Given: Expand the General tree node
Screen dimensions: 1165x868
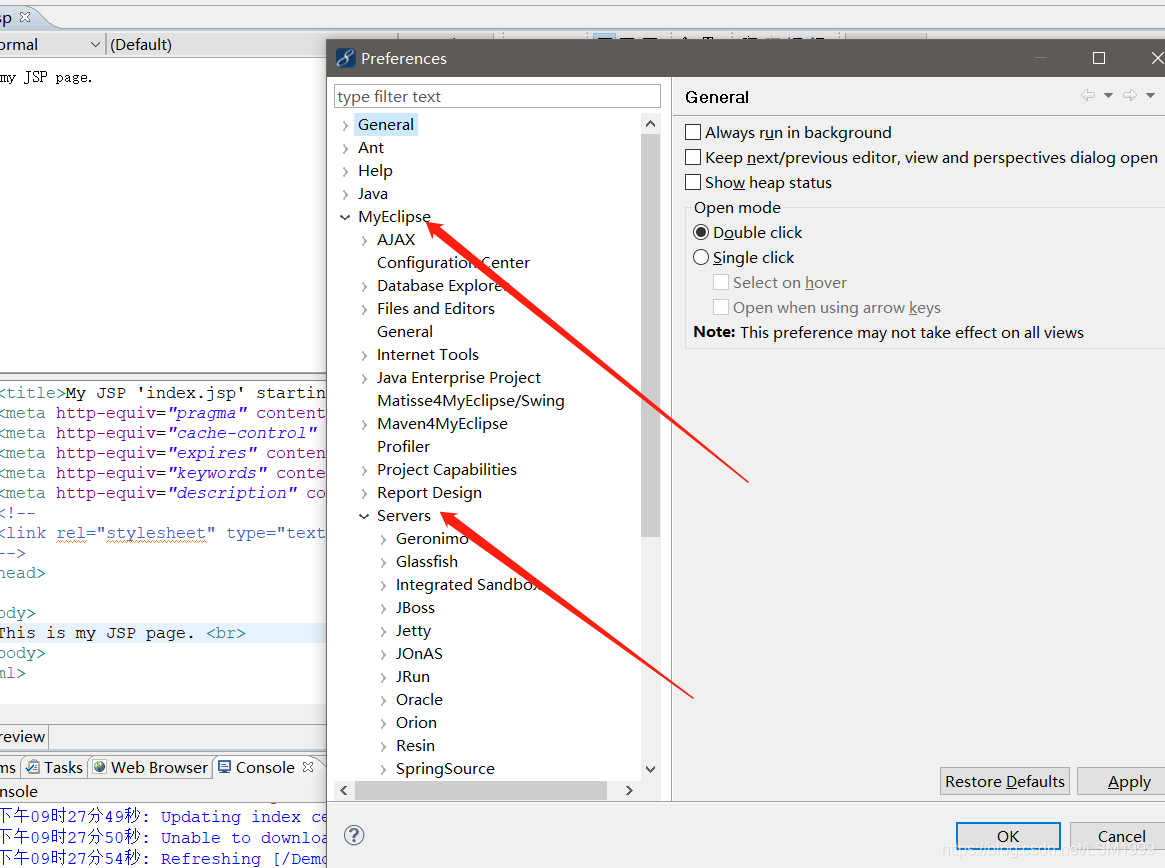Looking at the screenshot, I should [x=345, y=126].
